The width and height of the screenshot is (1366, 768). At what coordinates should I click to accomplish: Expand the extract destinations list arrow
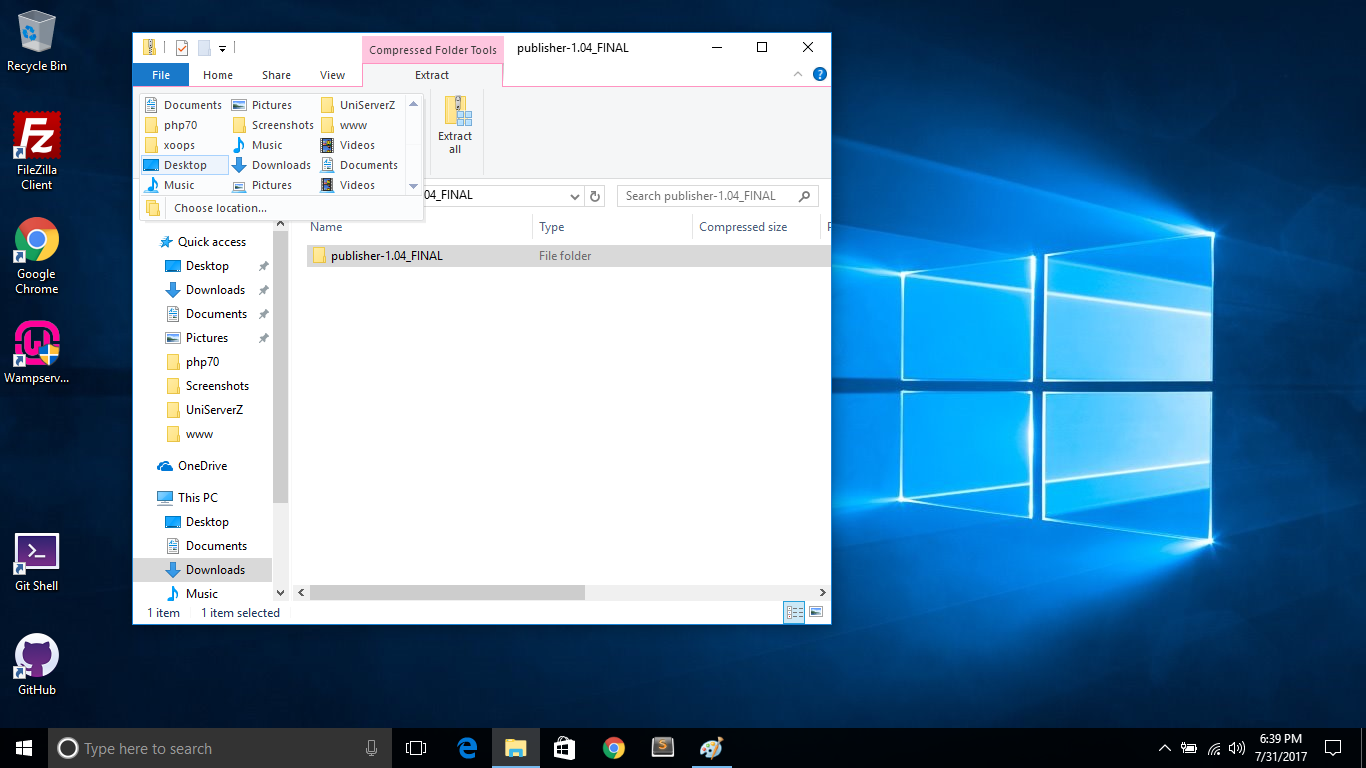[414, 186]
